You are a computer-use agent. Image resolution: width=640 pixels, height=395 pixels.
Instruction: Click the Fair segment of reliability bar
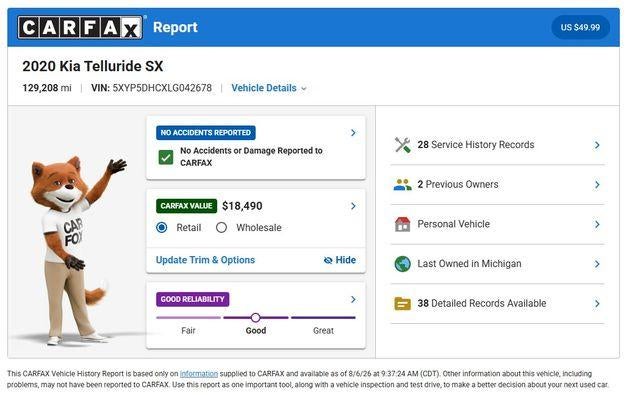coord(188,317)
